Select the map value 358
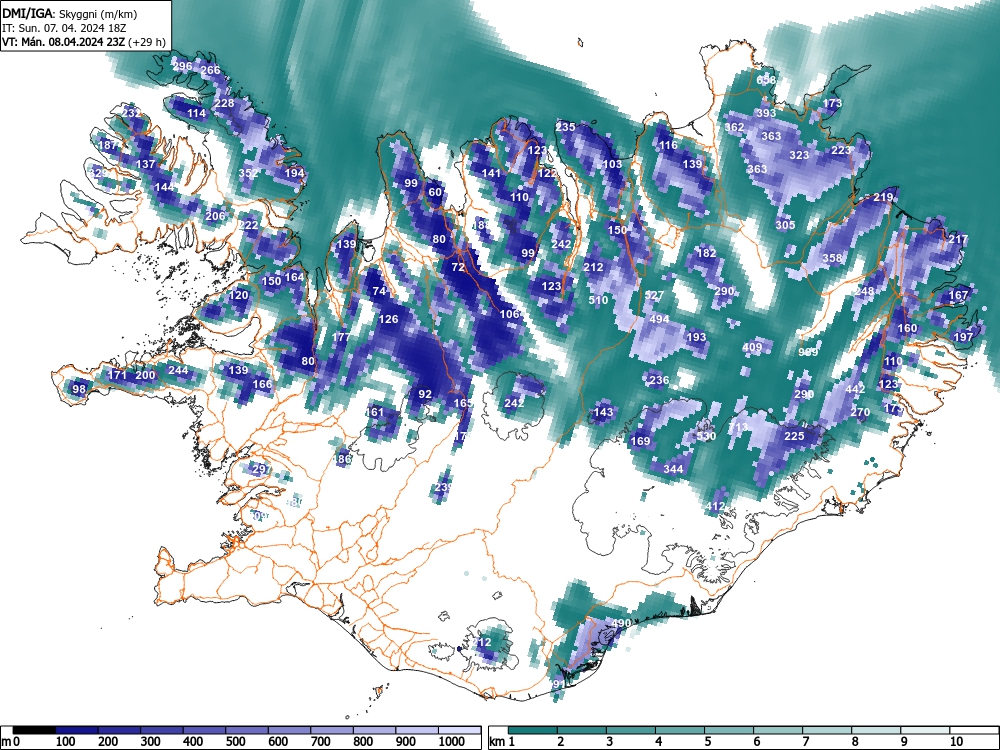This screenshot has width=1000, height=750. 832,258
